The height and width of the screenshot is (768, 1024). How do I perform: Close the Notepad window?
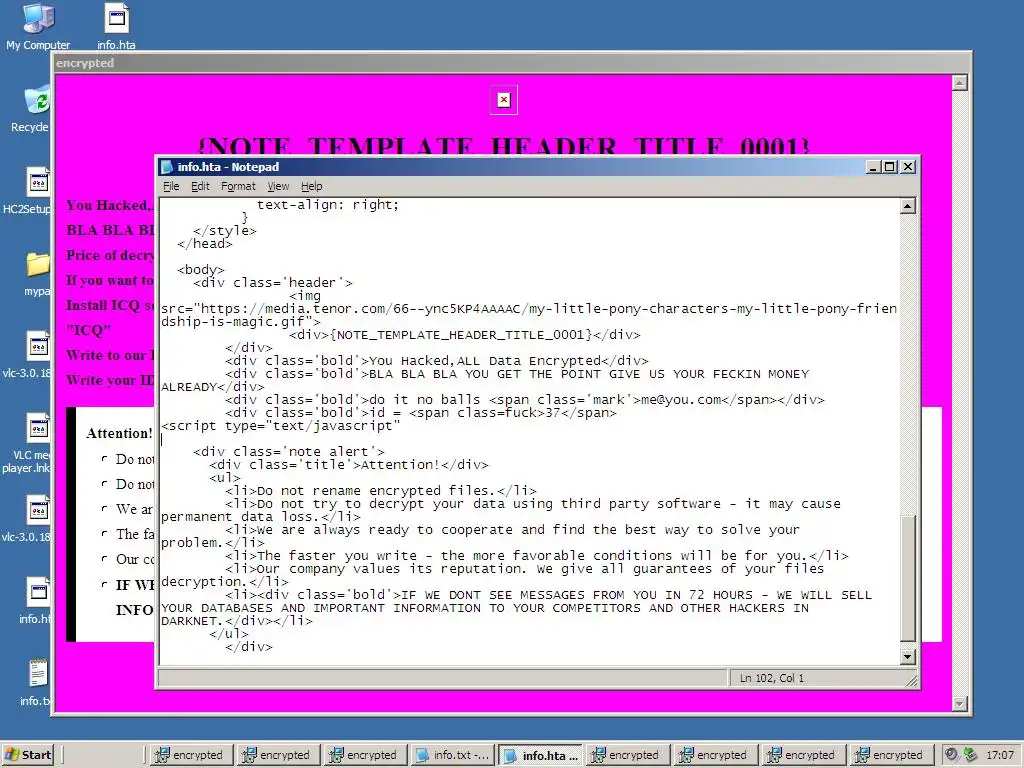(908, 167)
